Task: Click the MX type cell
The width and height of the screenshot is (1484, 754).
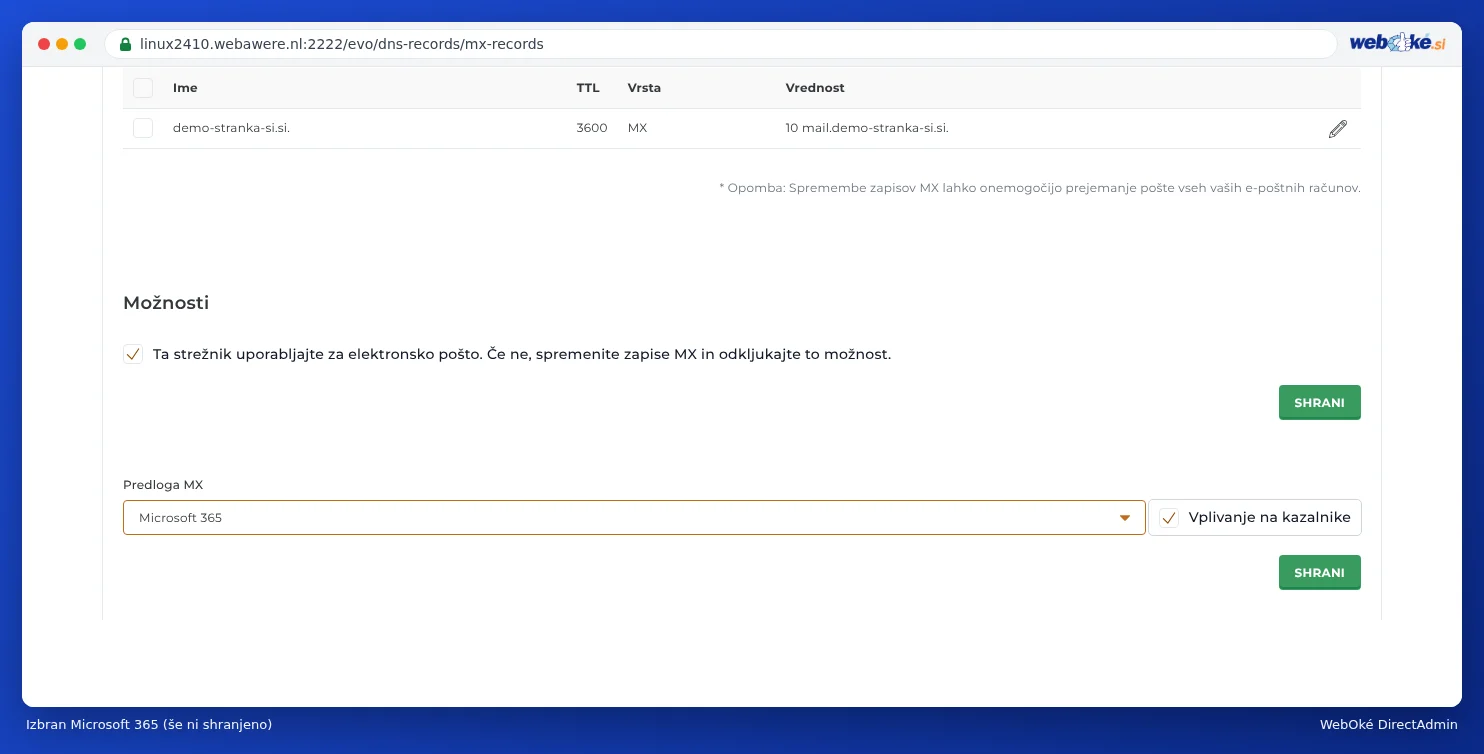Action: 637,128
